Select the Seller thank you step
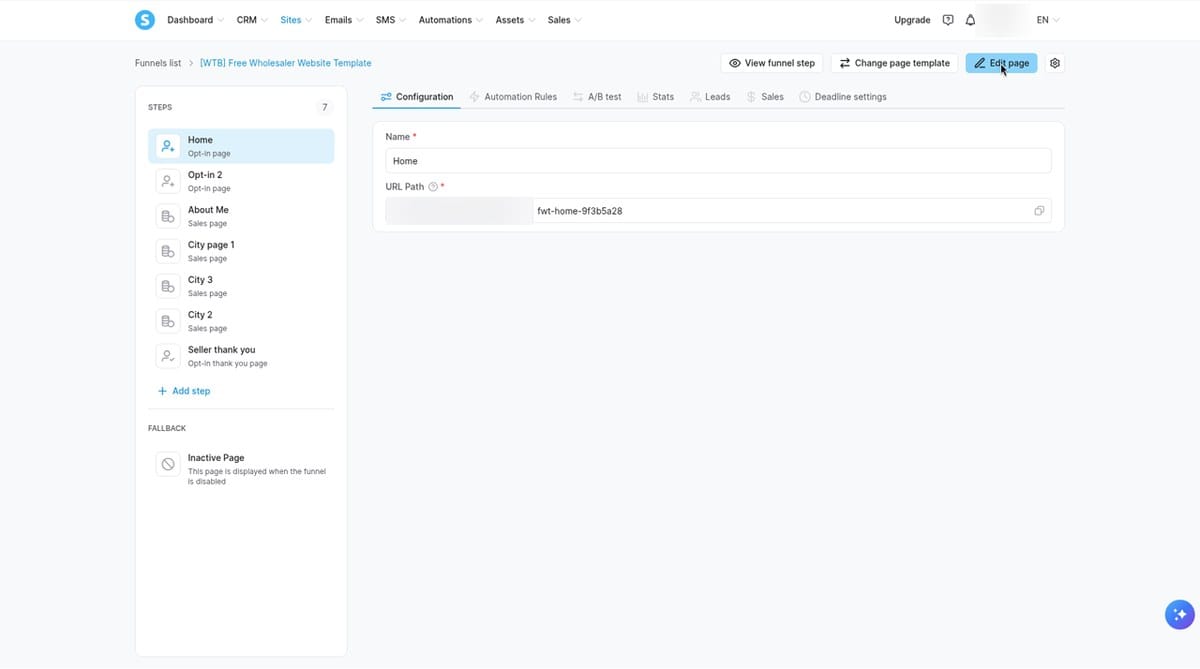 point(241,356)
